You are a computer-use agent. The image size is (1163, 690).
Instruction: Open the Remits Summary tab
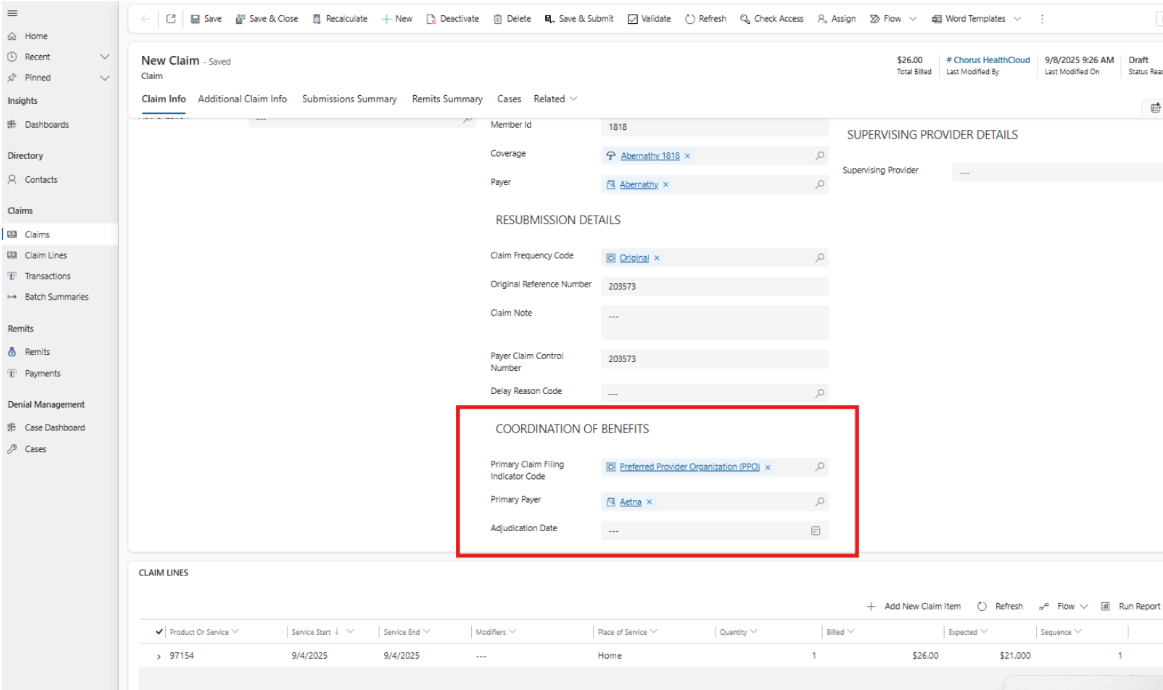[x=447, y=99]
